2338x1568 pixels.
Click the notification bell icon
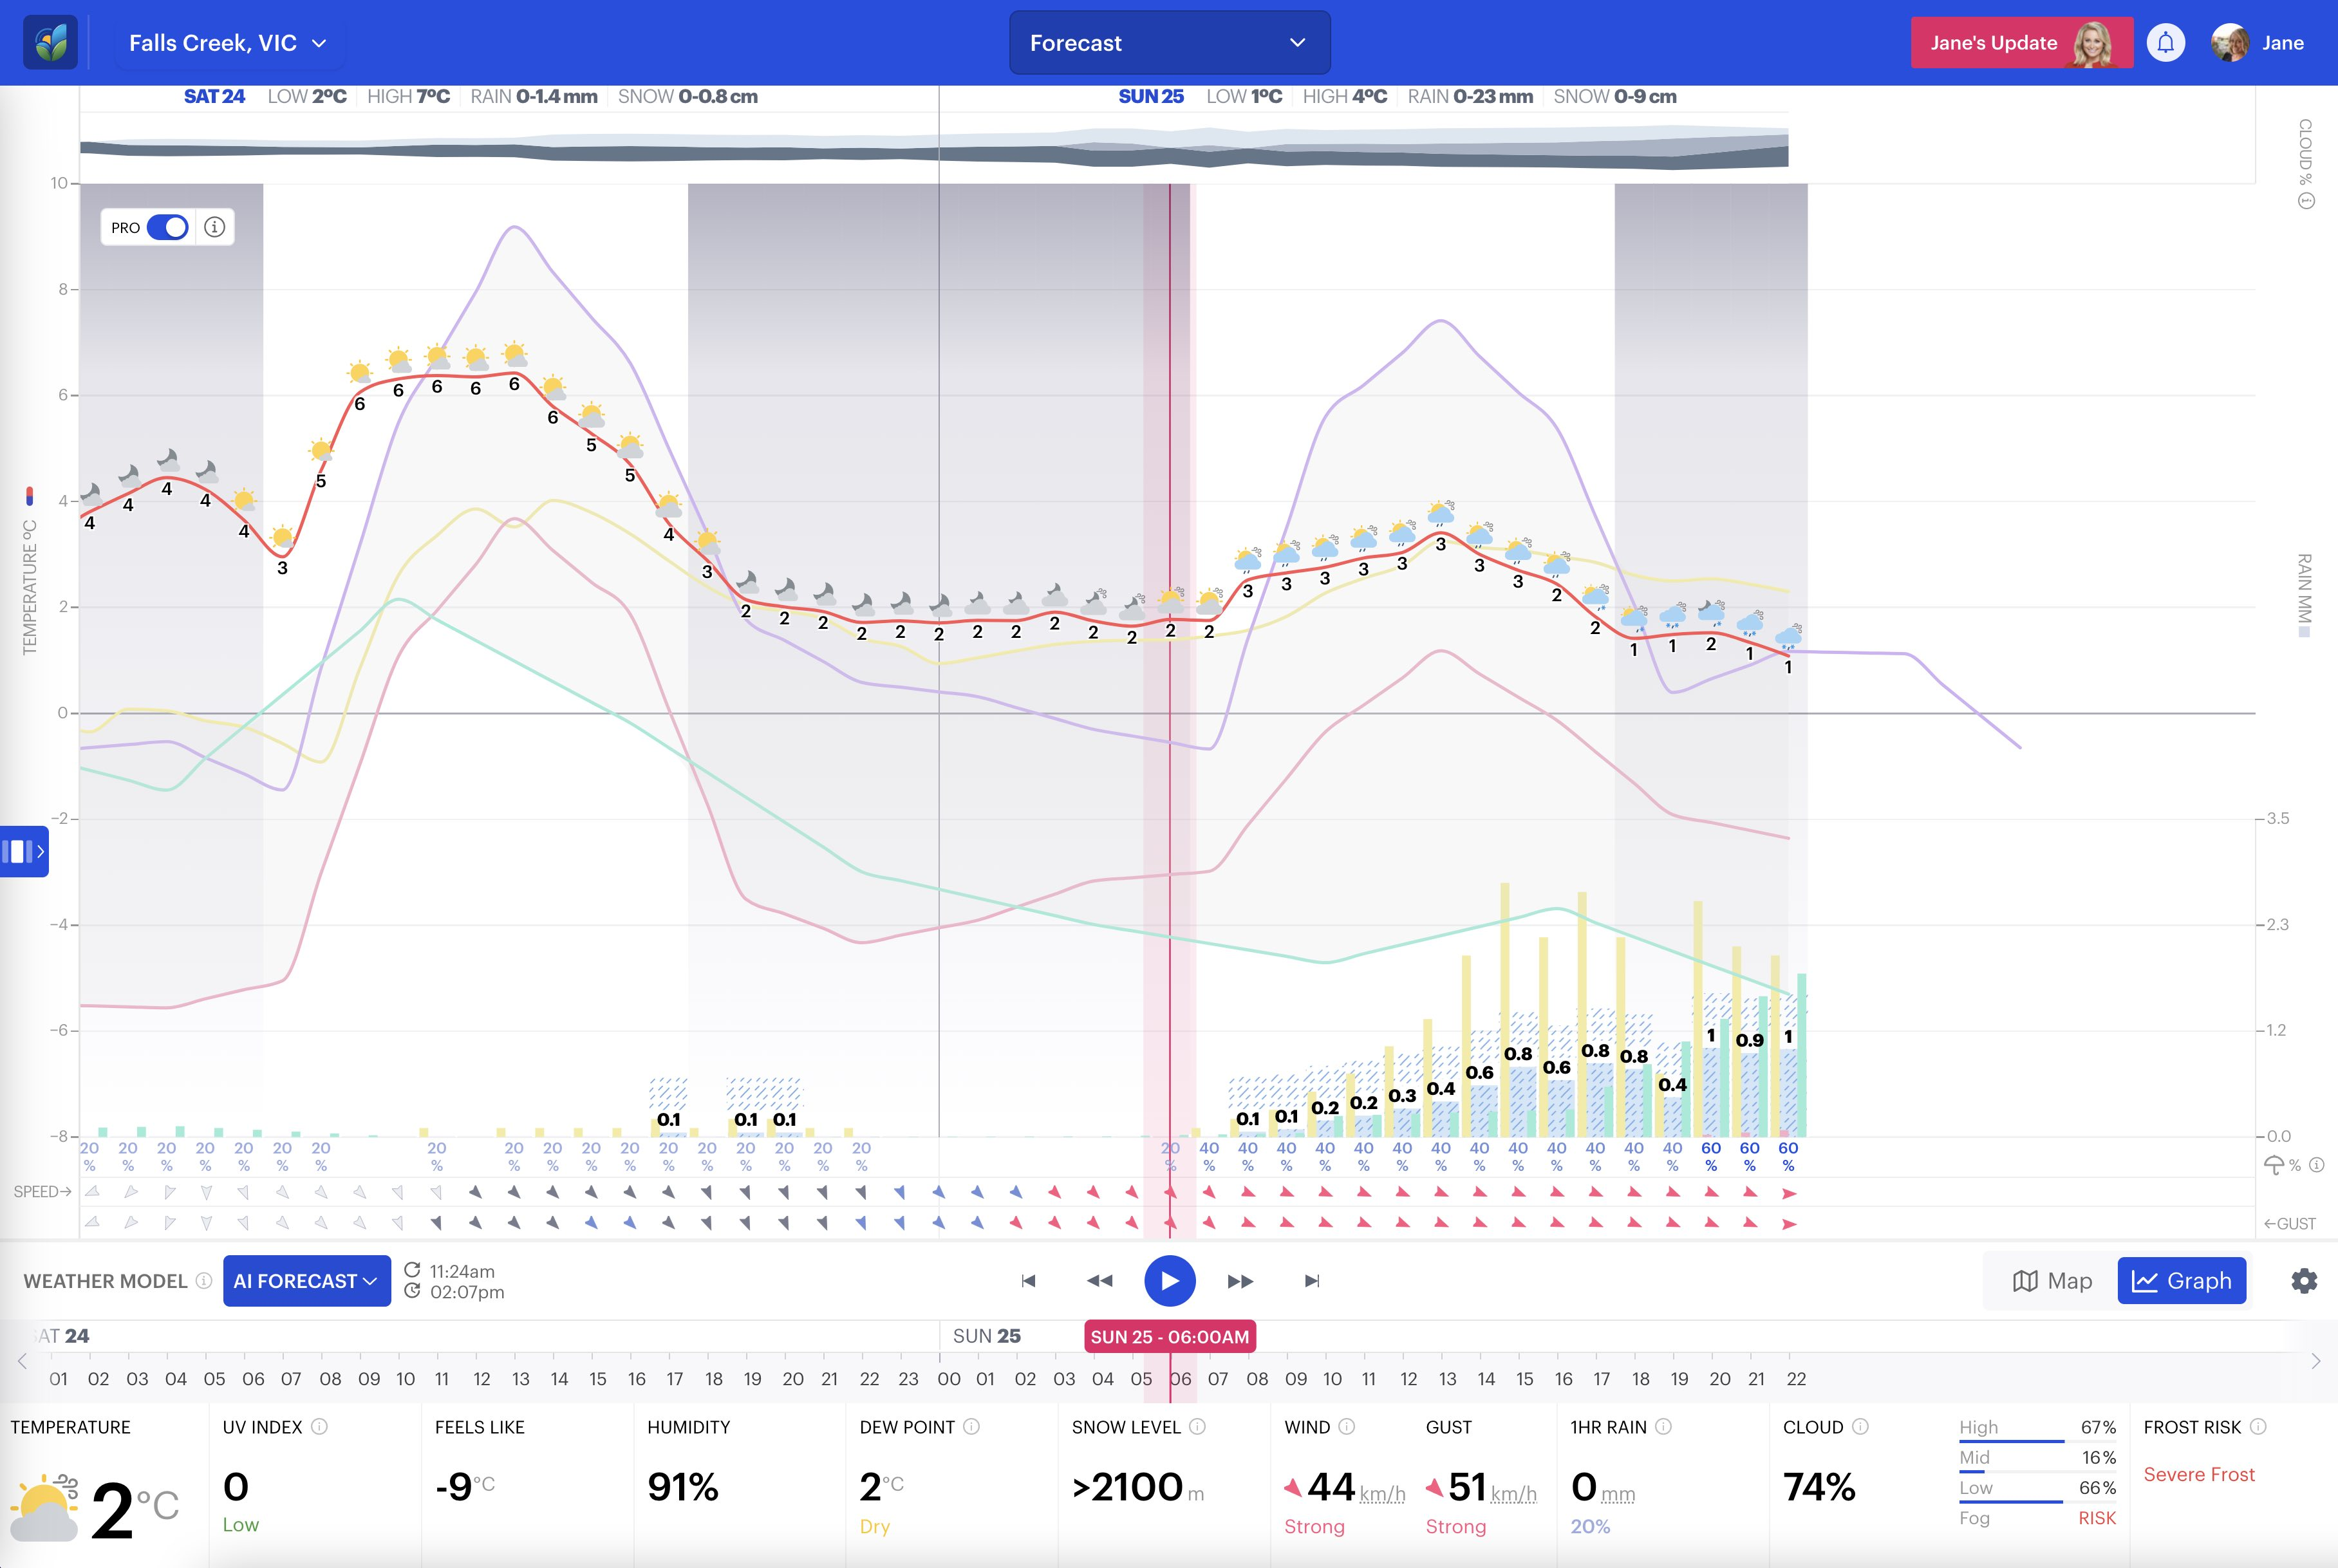(x=2165, y=43)
